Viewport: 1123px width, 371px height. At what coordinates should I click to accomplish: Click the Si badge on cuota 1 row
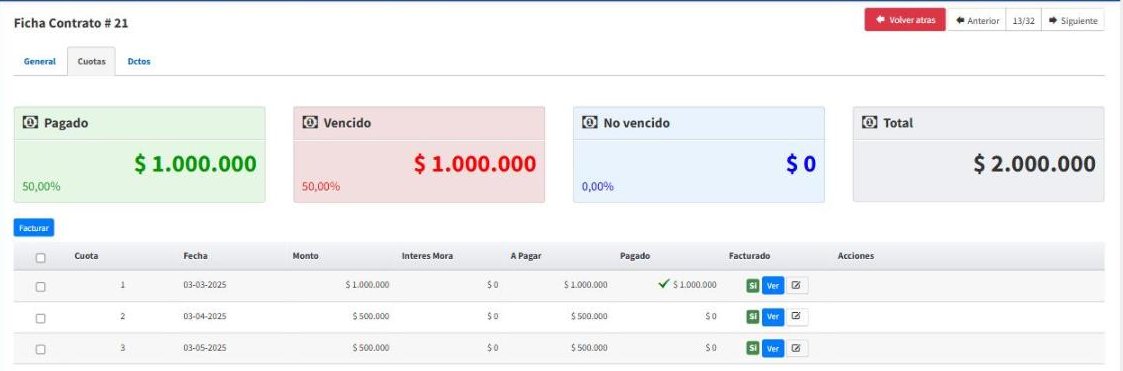pos(752,285)
